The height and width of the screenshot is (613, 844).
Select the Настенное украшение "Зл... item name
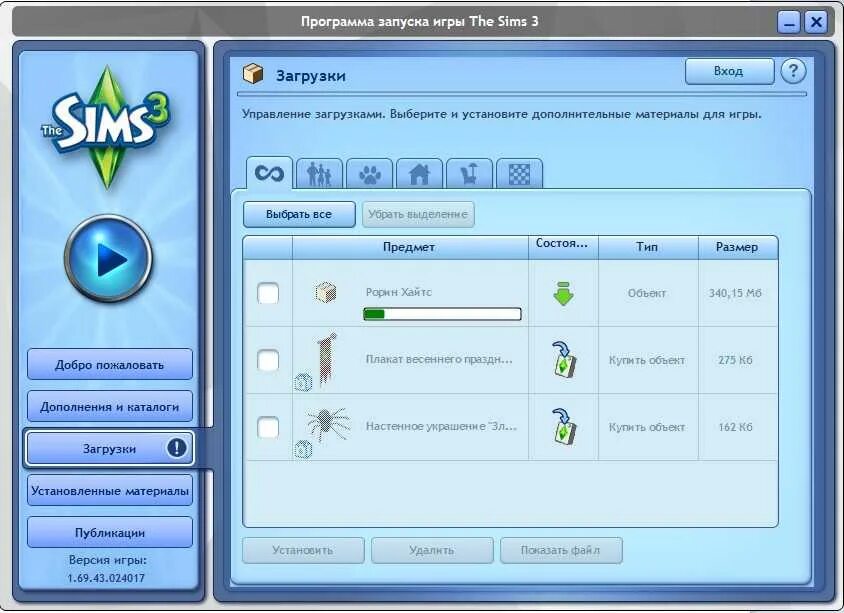441,426
